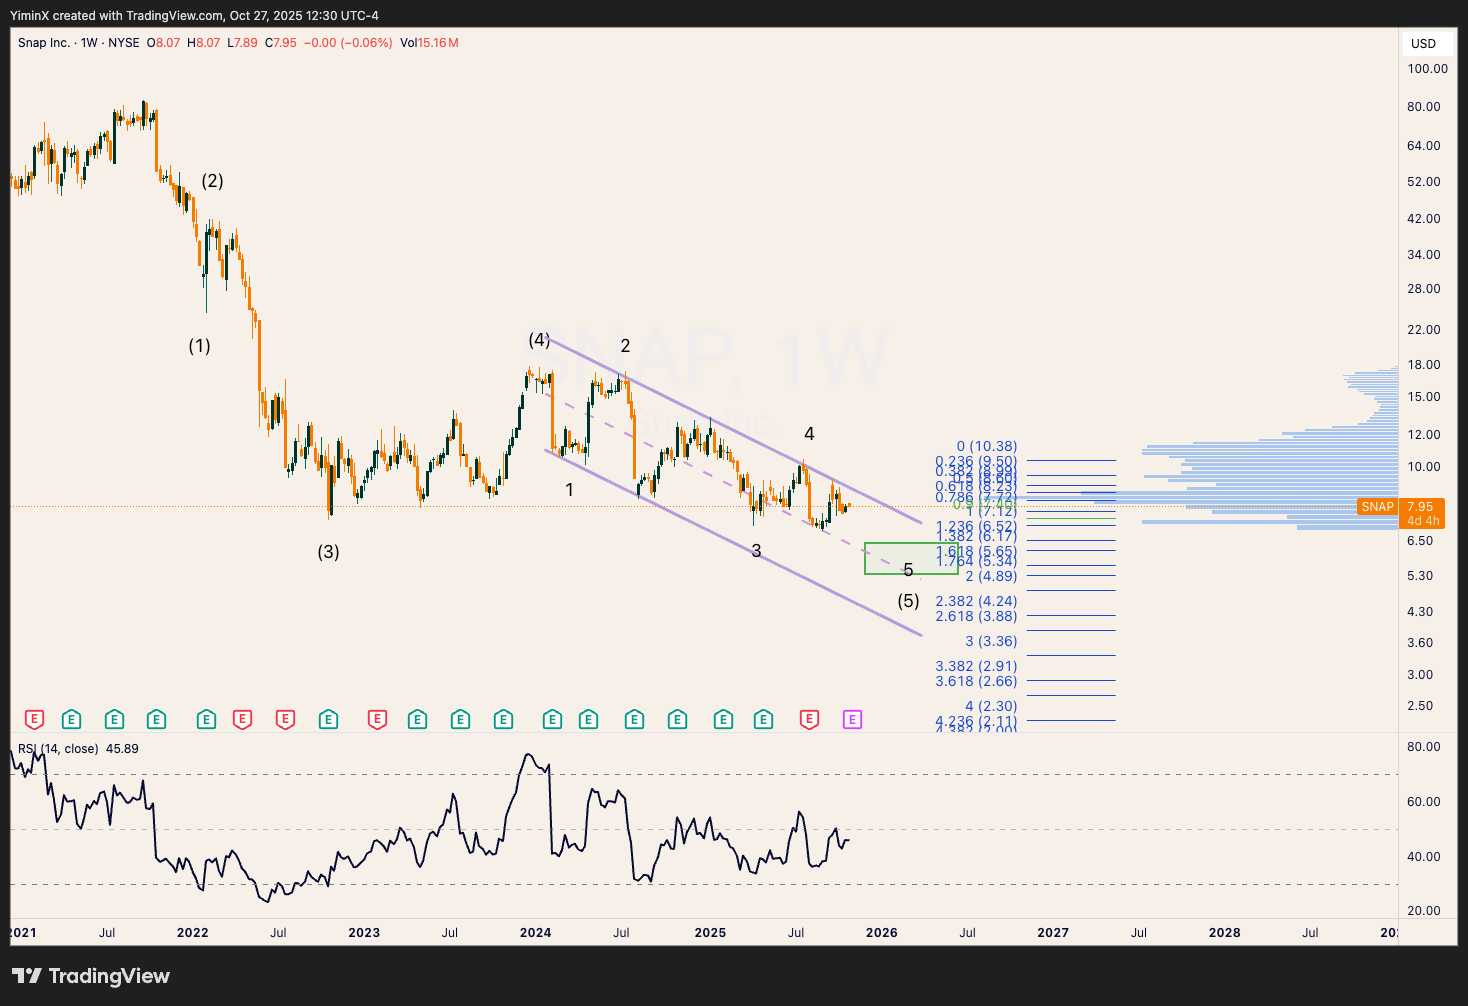The height and width of the screenshot is (1006, 1468).
Task: Click the only red earnings marker in 2023
Action: 377,719
